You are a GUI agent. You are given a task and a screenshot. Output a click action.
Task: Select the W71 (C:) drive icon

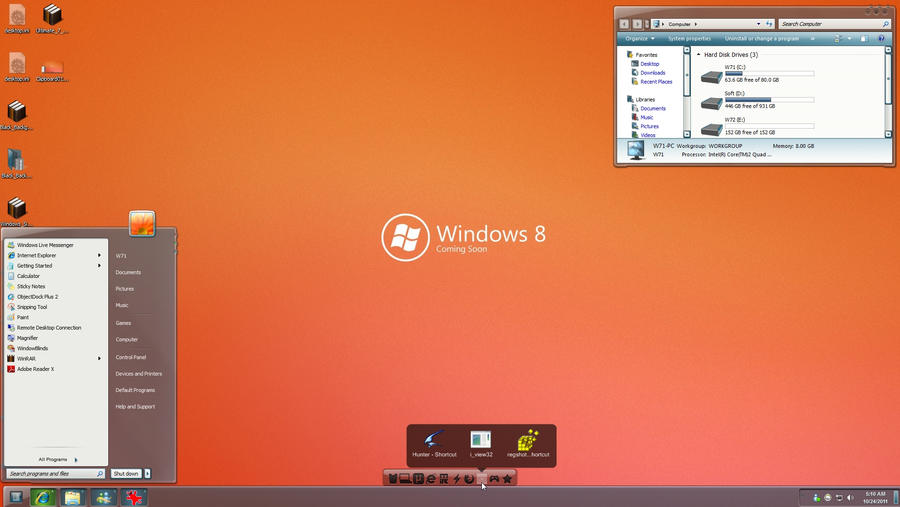pos(711,76)
